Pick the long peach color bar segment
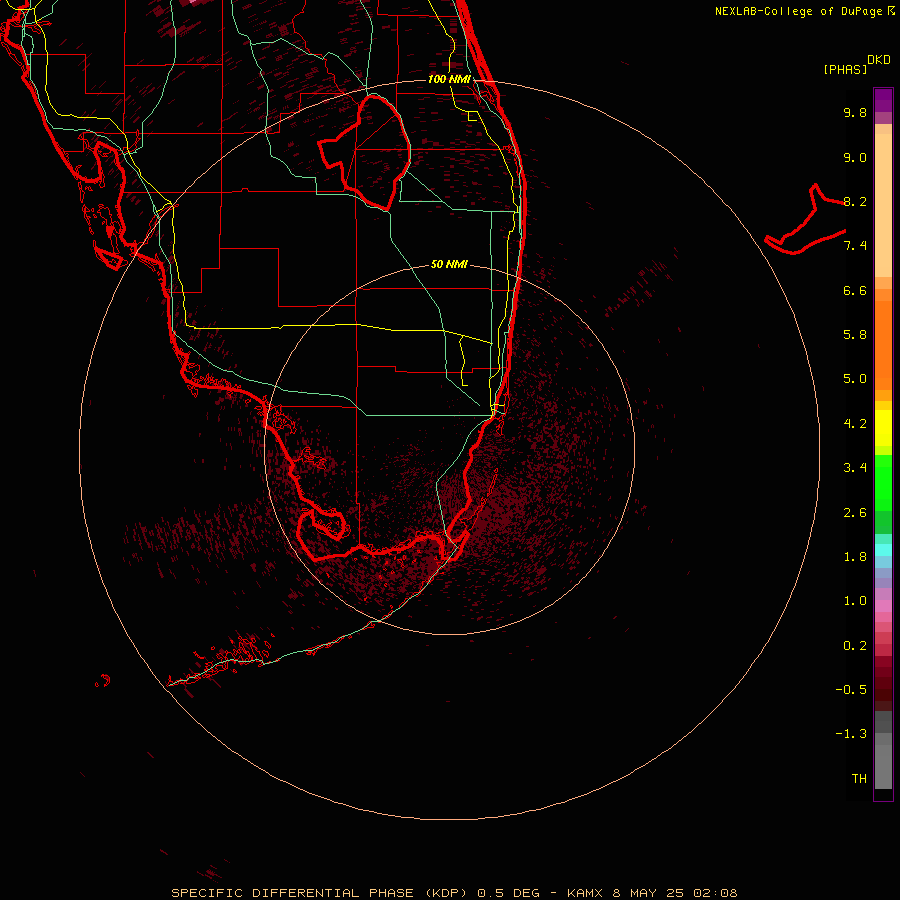Viewport: 900px width, 900px height. 883,205
